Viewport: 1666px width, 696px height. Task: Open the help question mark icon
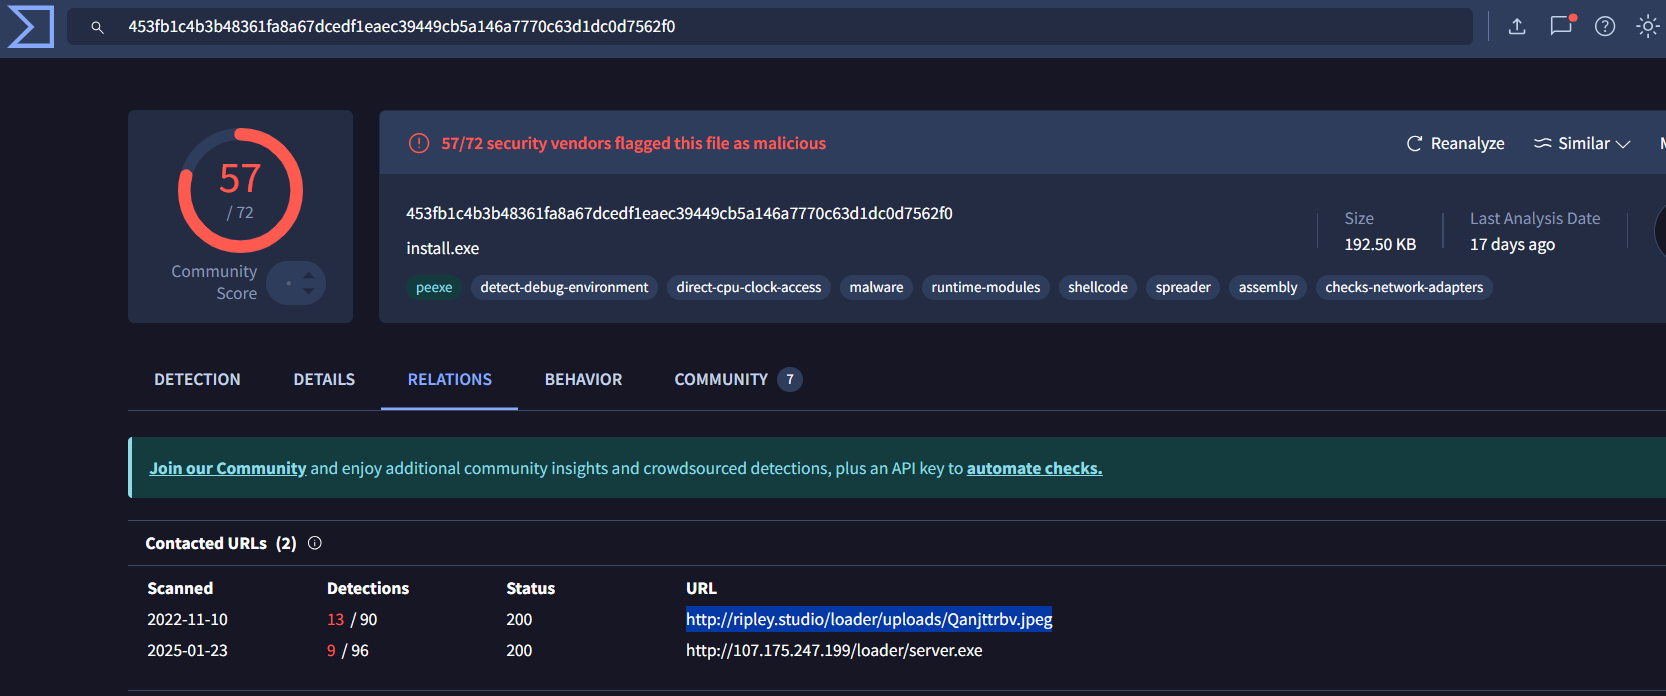(x=1605, y=26)
